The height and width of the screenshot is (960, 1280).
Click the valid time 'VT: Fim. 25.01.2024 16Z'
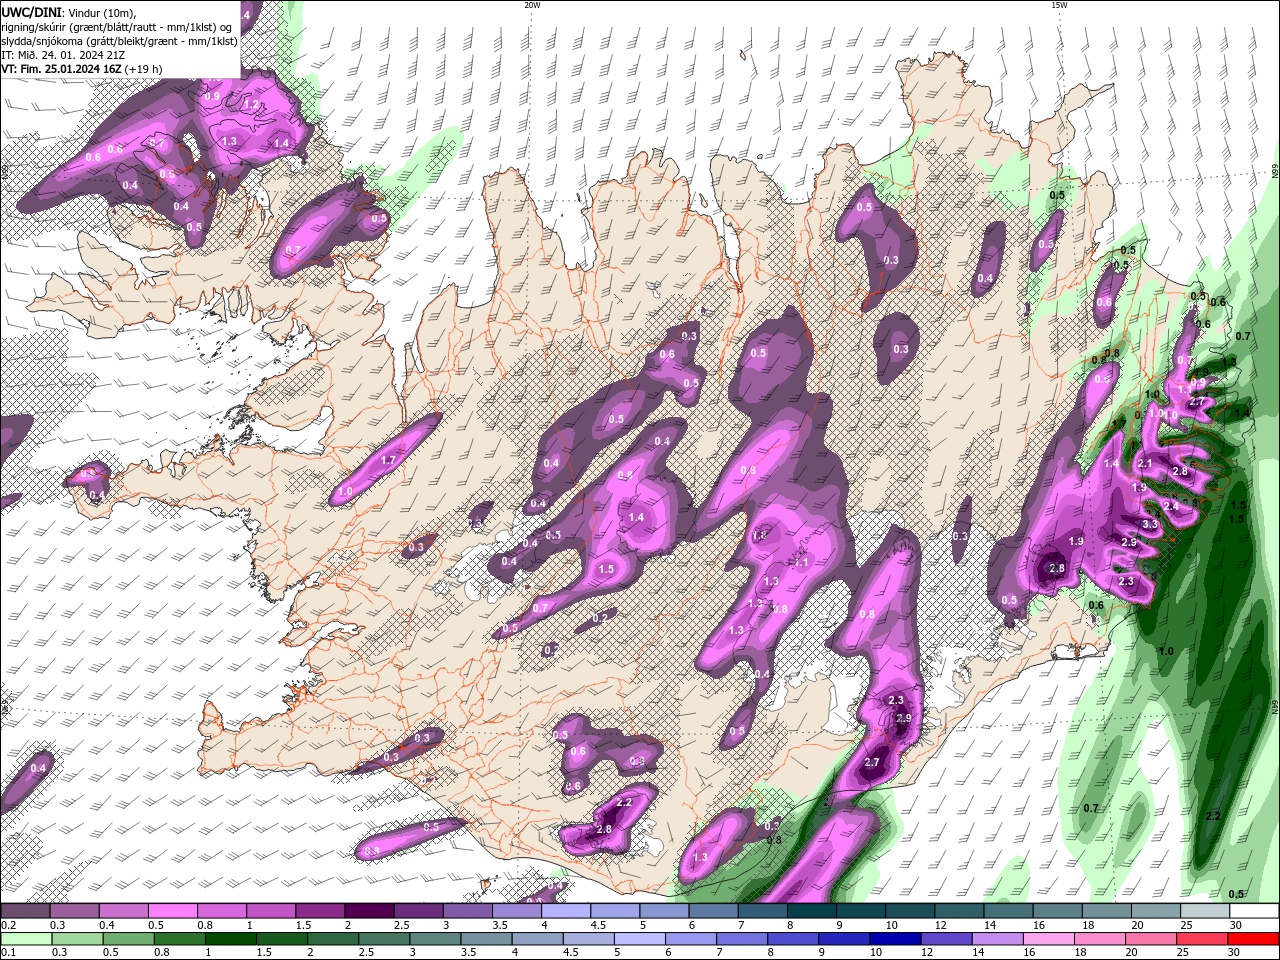(62, 69)
